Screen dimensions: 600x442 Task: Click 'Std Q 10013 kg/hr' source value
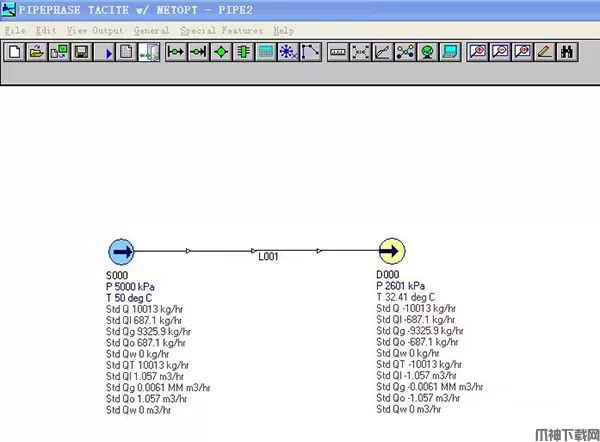pos(144,309)
